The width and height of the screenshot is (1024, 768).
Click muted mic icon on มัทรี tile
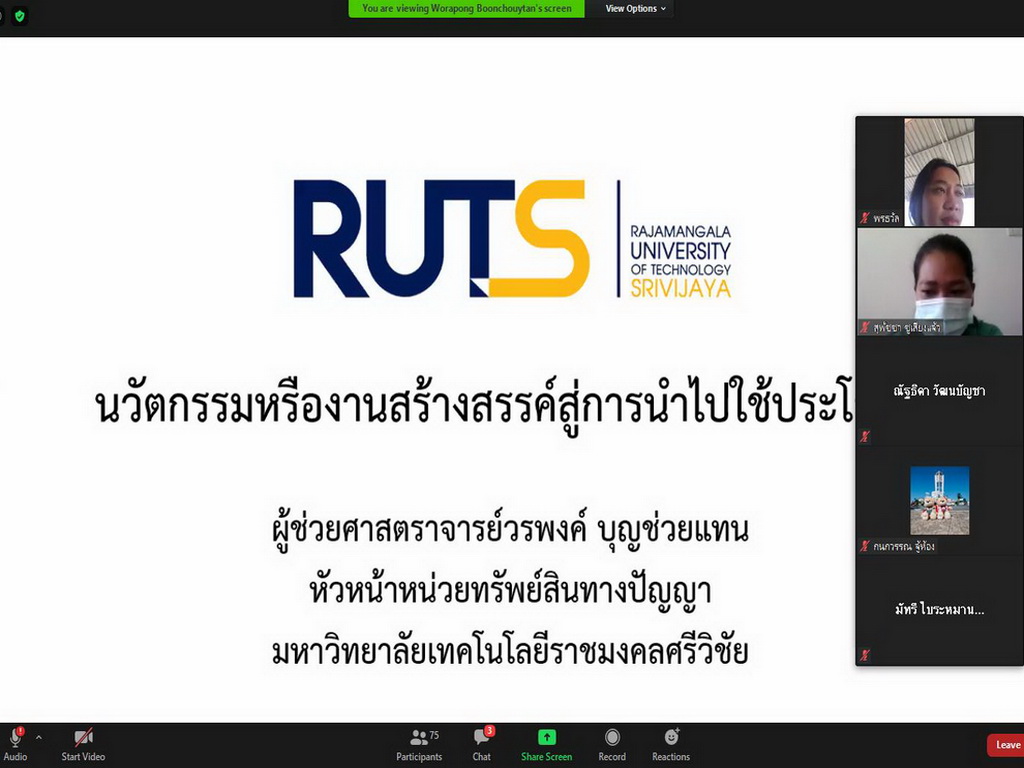(865, 654)
